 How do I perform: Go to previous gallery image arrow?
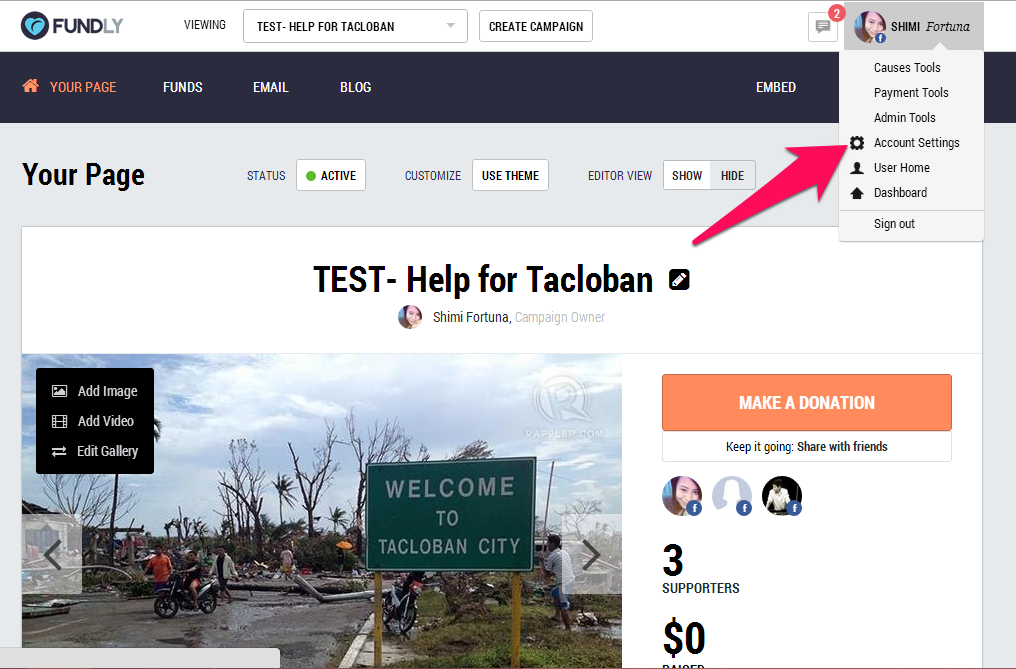pos(52,555)
